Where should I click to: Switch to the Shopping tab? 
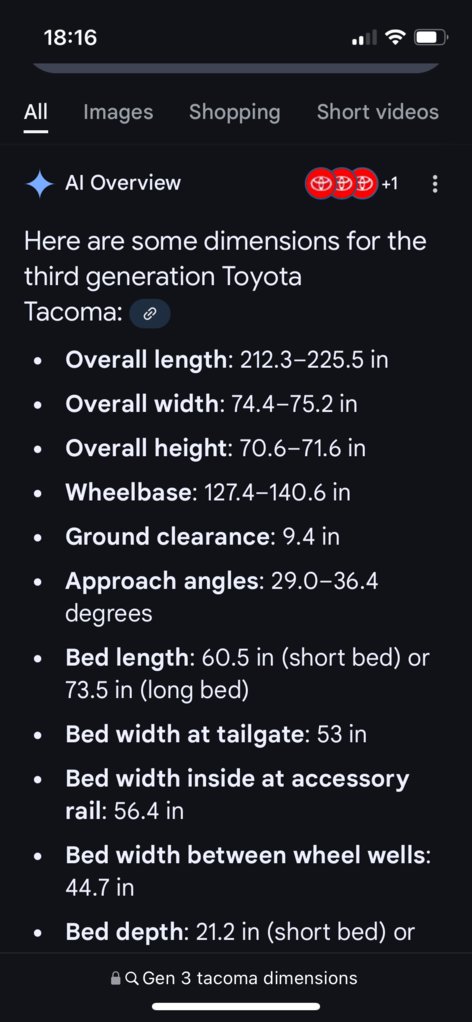click(235, 112)
